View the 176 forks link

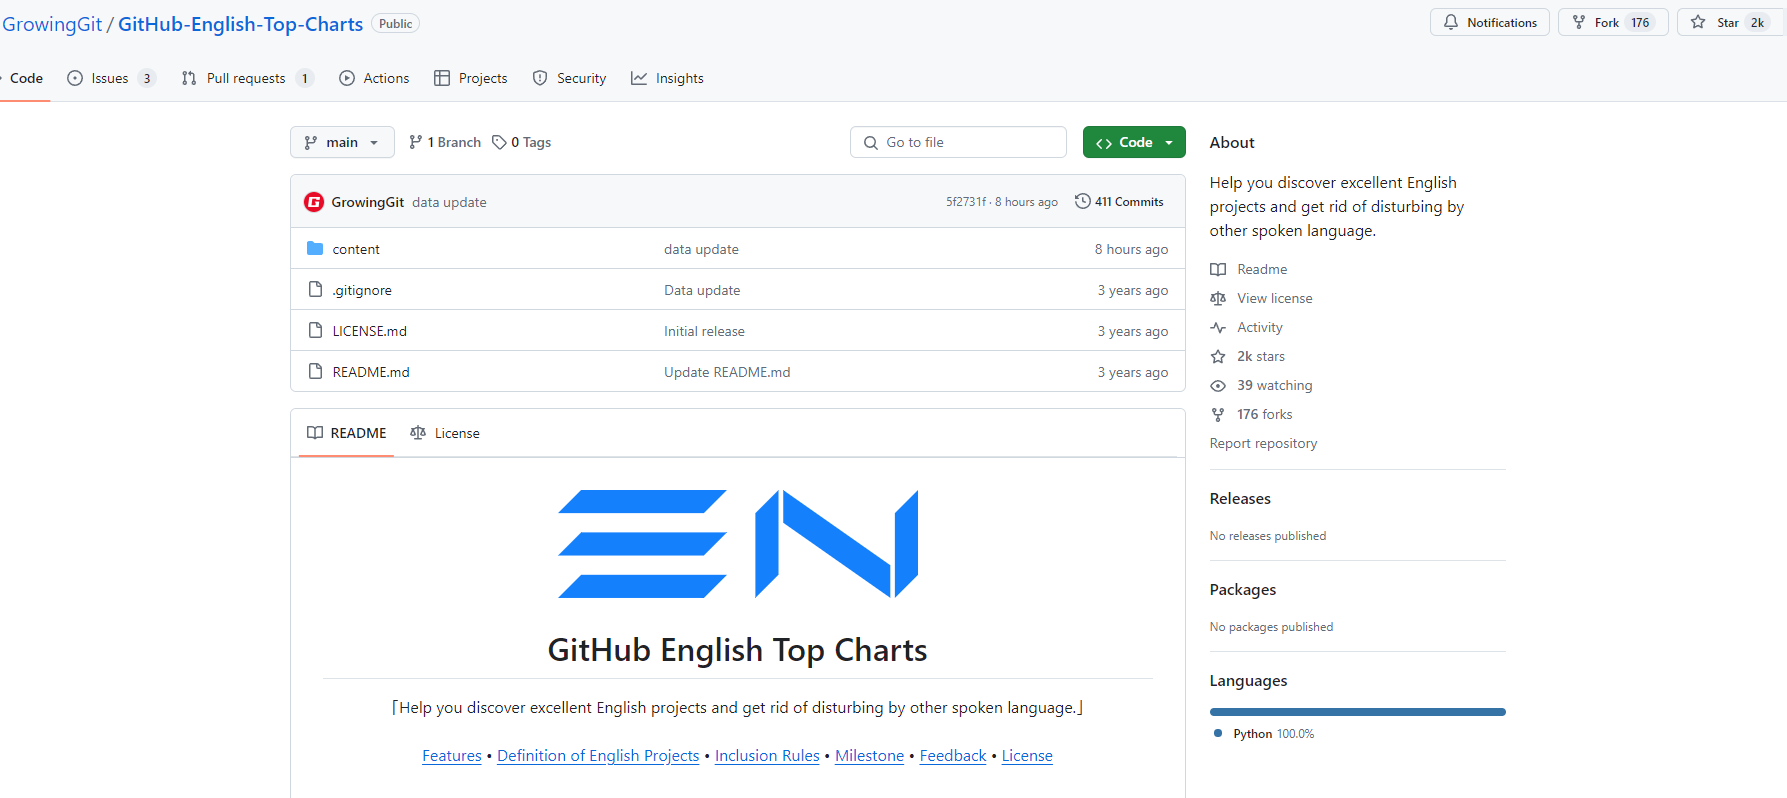point(1265,414)
